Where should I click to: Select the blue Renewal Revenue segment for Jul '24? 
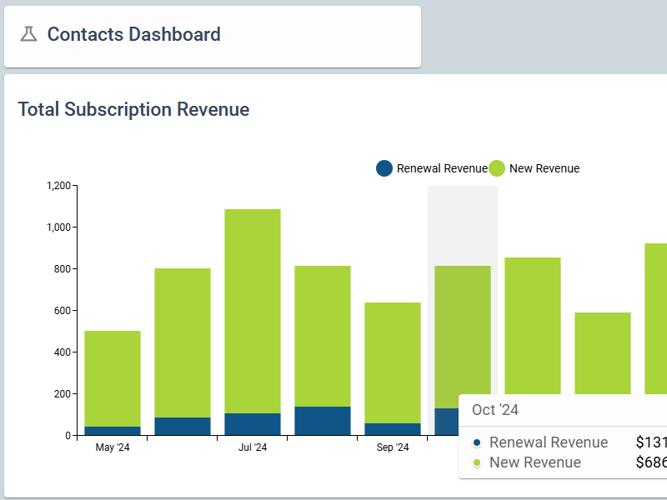tap(252, 425)
